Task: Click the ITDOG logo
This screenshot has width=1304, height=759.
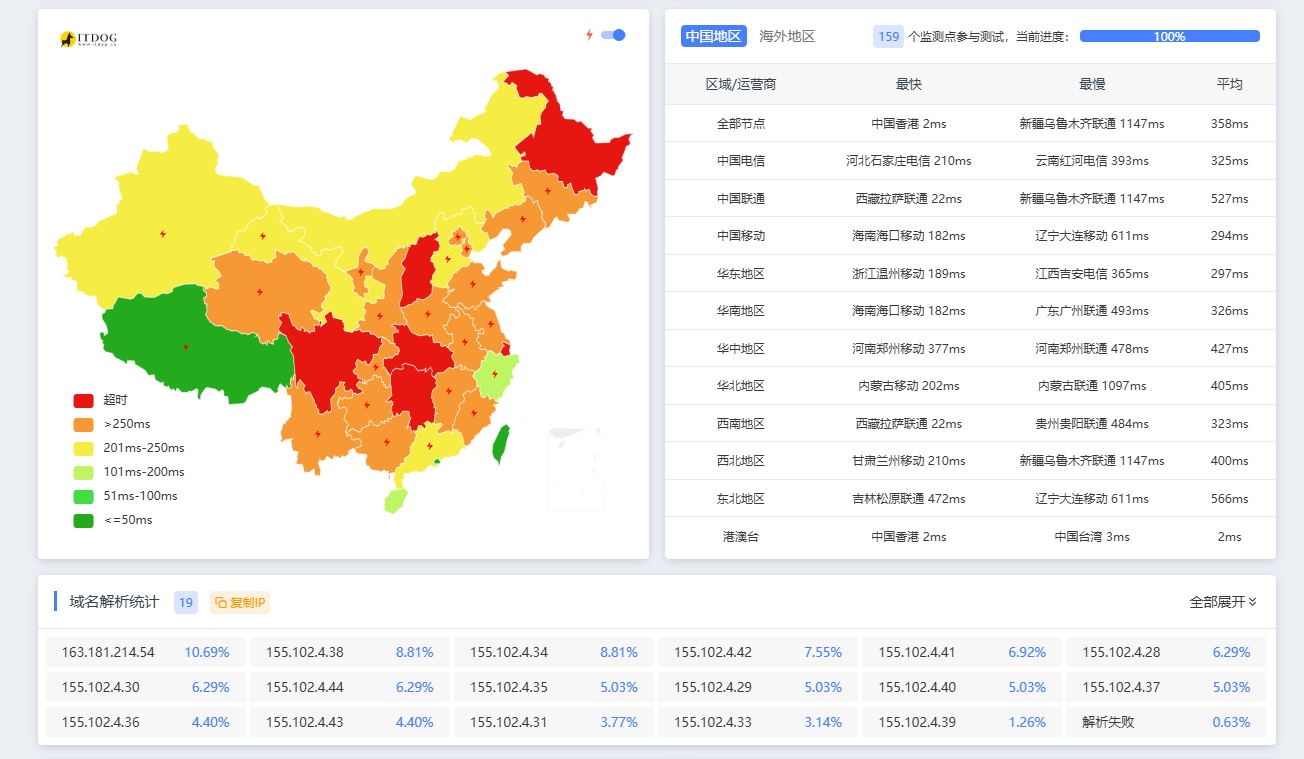Action: (x=88, y=39)
